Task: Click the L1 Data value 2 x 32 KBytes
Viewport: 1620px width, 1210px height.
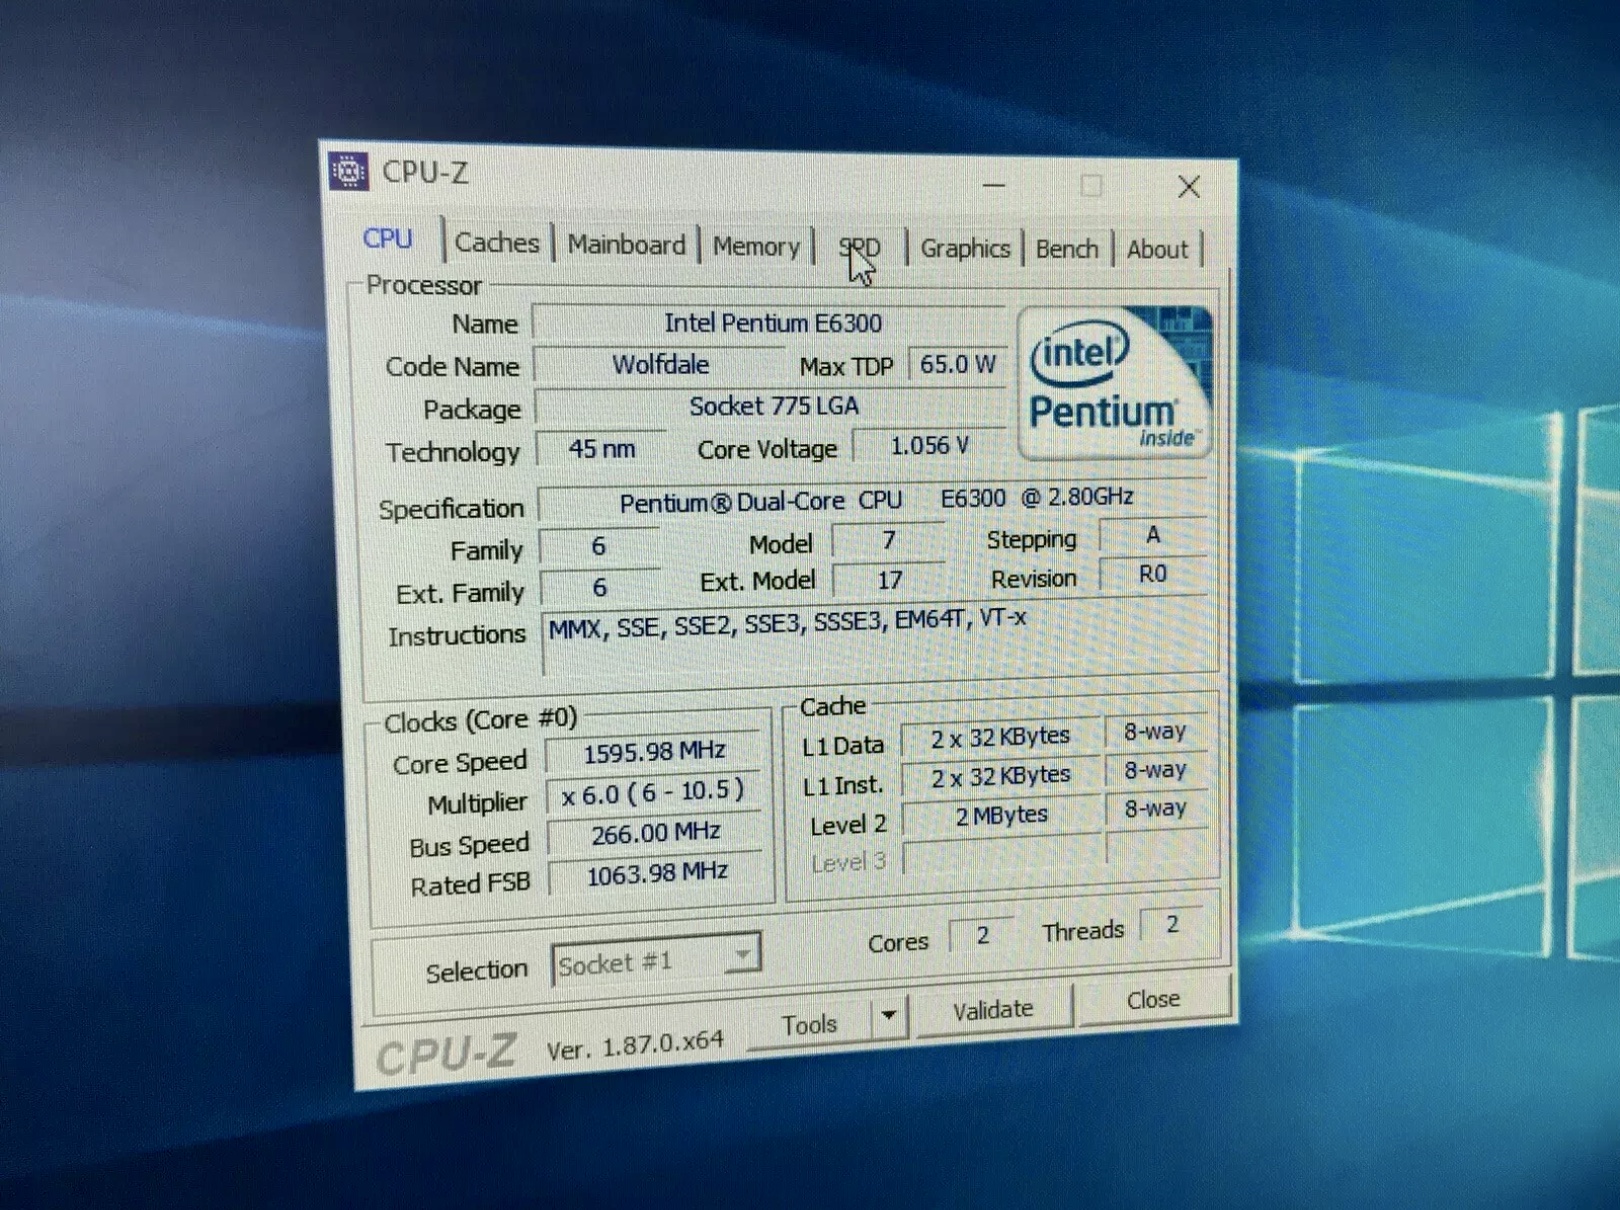Action: coord(1000,738)
